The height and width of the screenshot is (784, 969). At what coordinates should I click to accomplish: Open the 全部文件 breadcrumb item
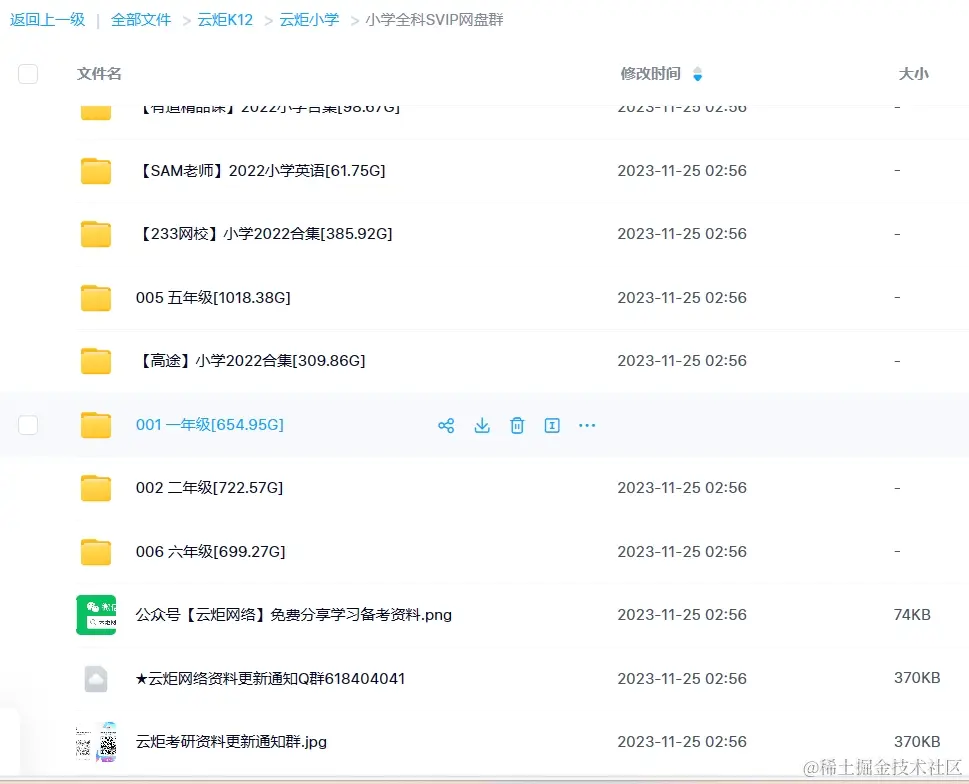[x=140, y=19]
